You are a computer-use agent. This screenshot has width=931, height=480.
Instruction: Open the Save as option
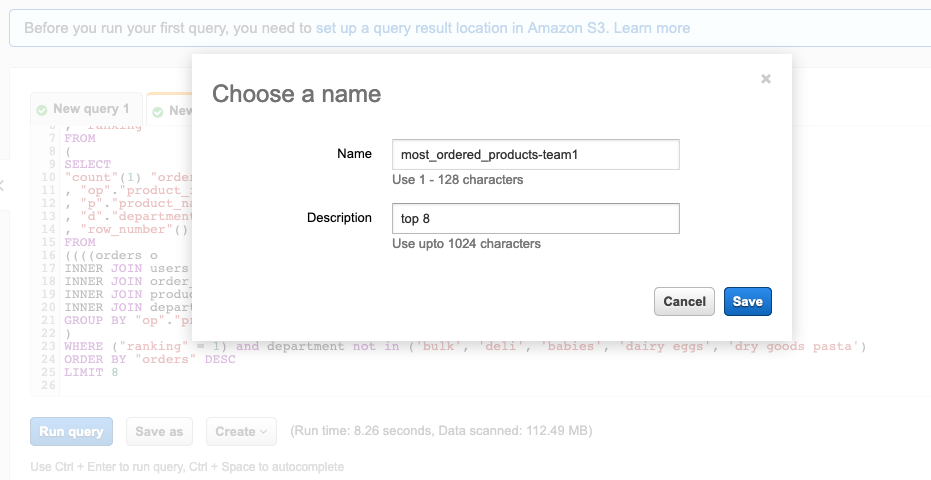tap(159, 431)
